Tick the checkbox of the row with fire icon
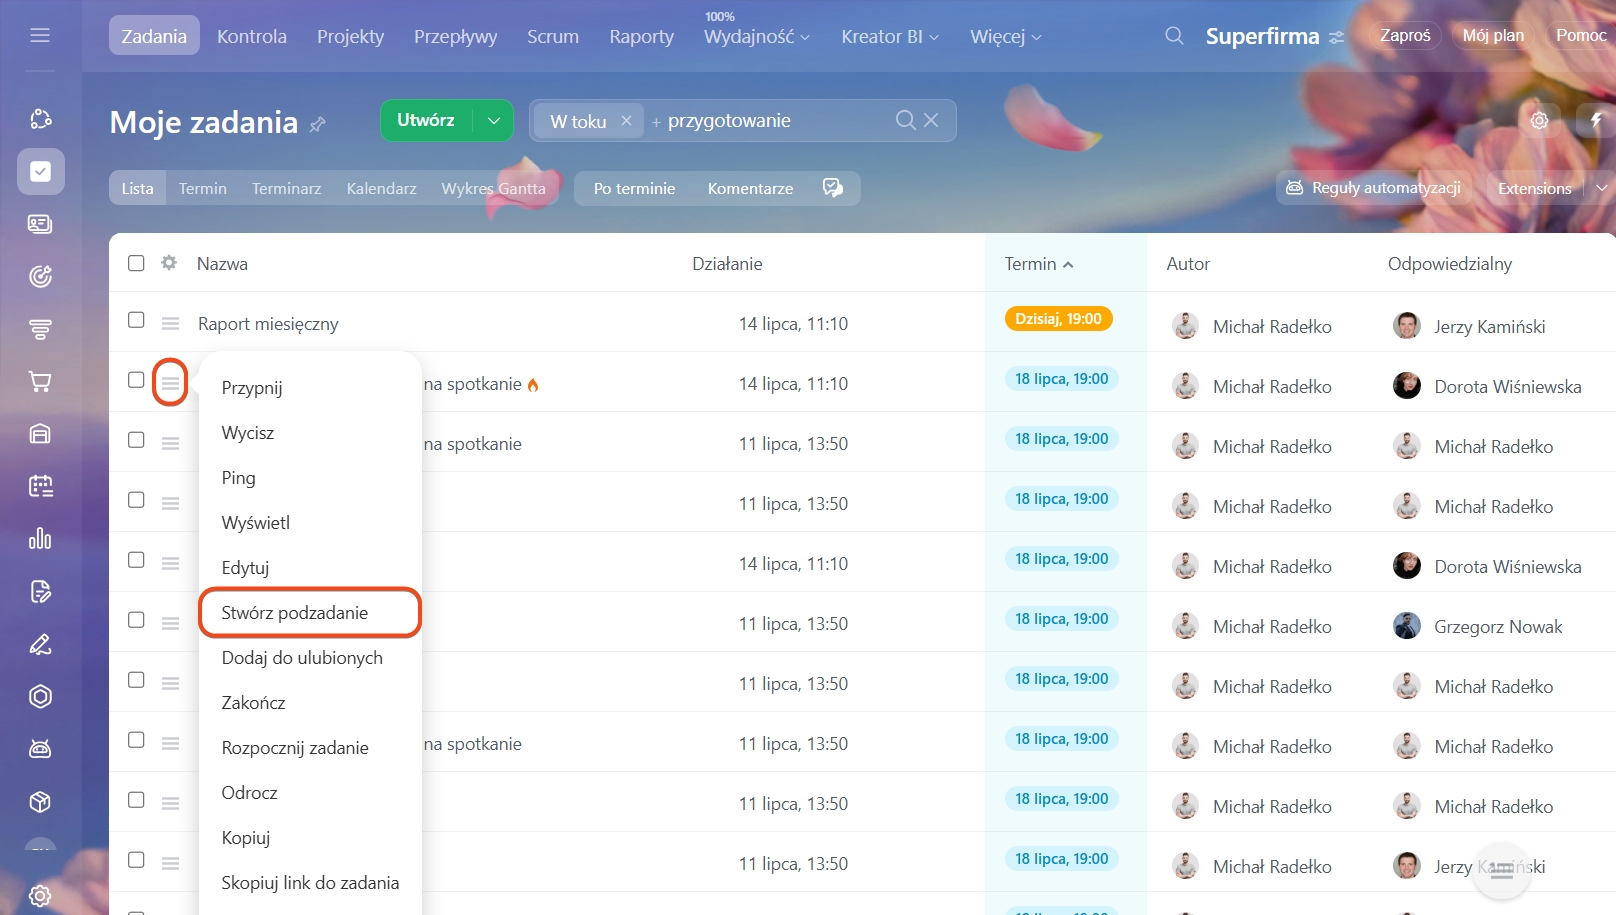 (136, 380)
